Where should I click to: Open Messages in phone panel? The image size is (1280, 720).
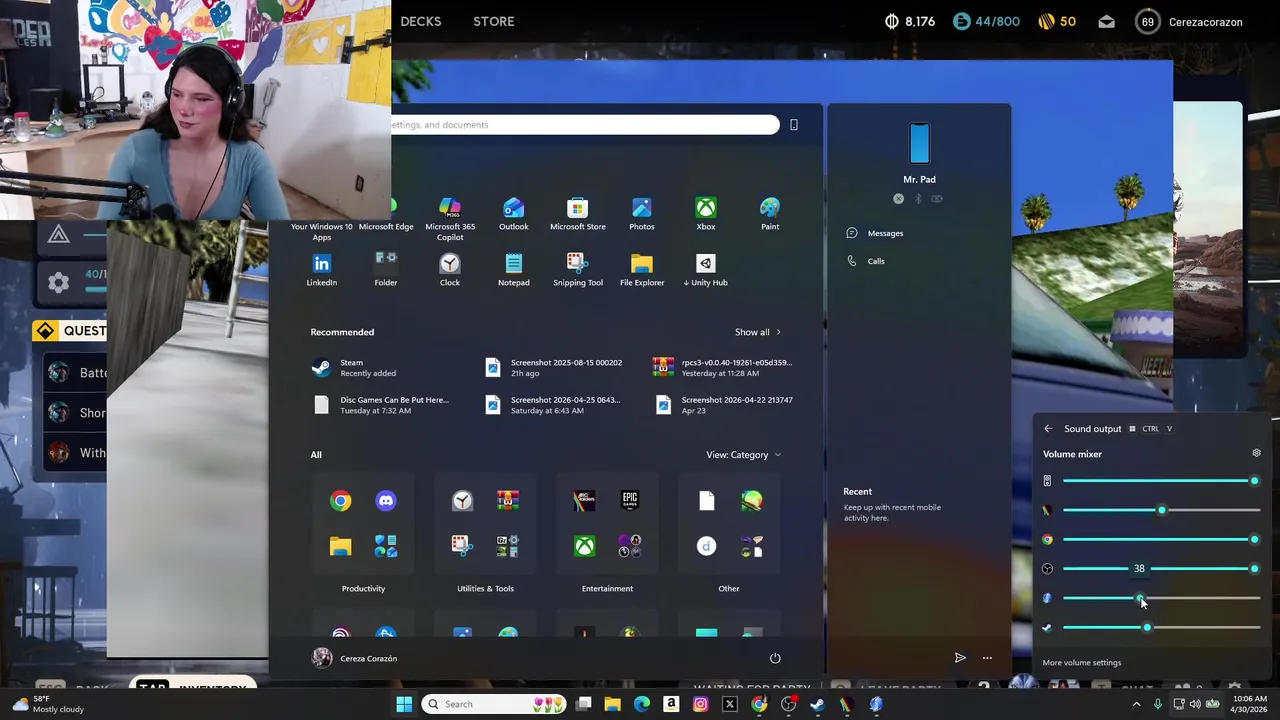tap(875, 233)
